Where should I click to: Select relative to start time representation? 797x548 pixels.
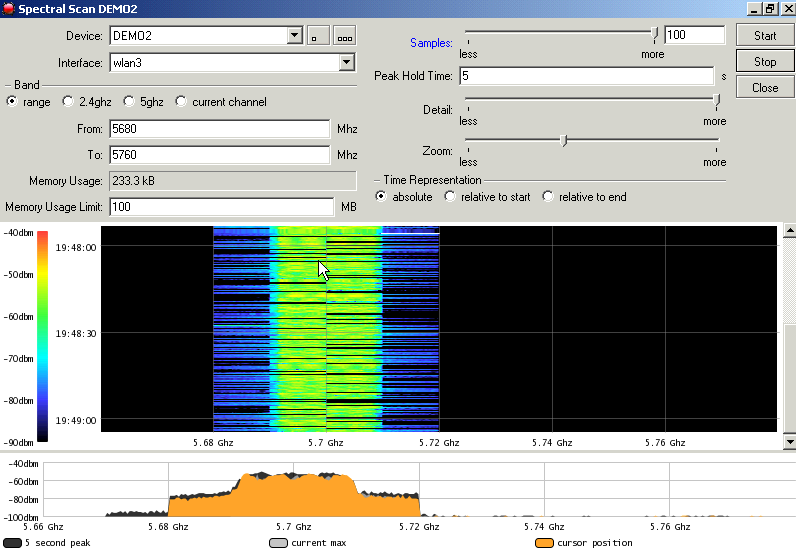pyautogui.click(x=450, y=197)
